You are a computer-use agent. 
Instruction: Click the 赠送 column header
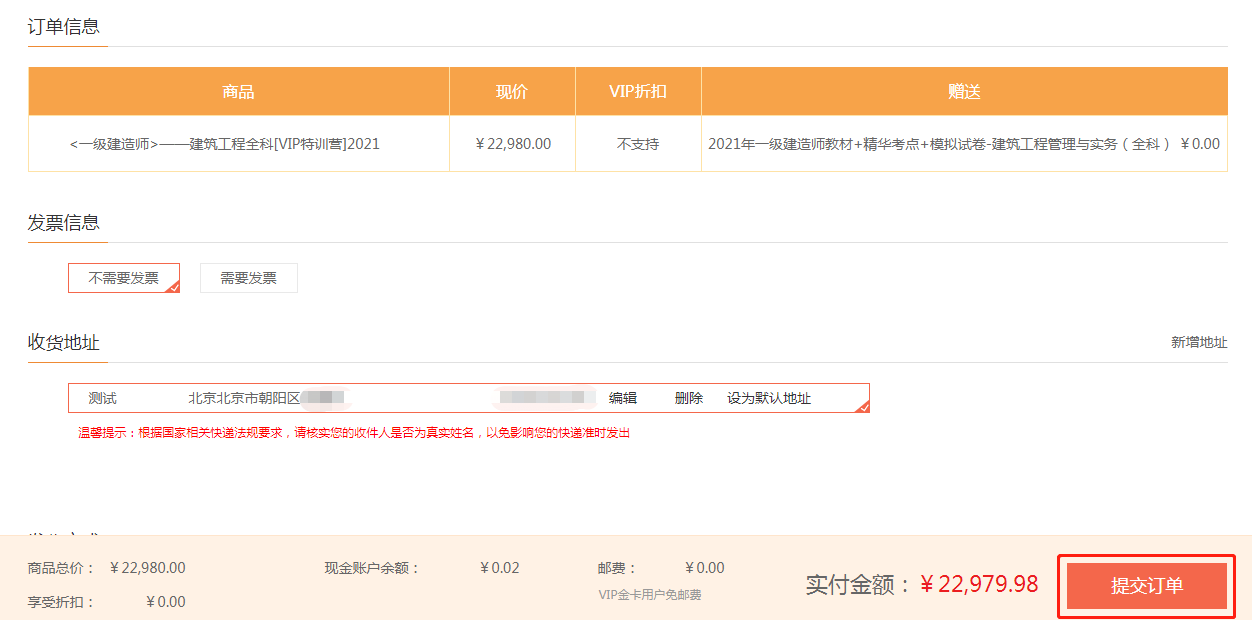point(964,92)
